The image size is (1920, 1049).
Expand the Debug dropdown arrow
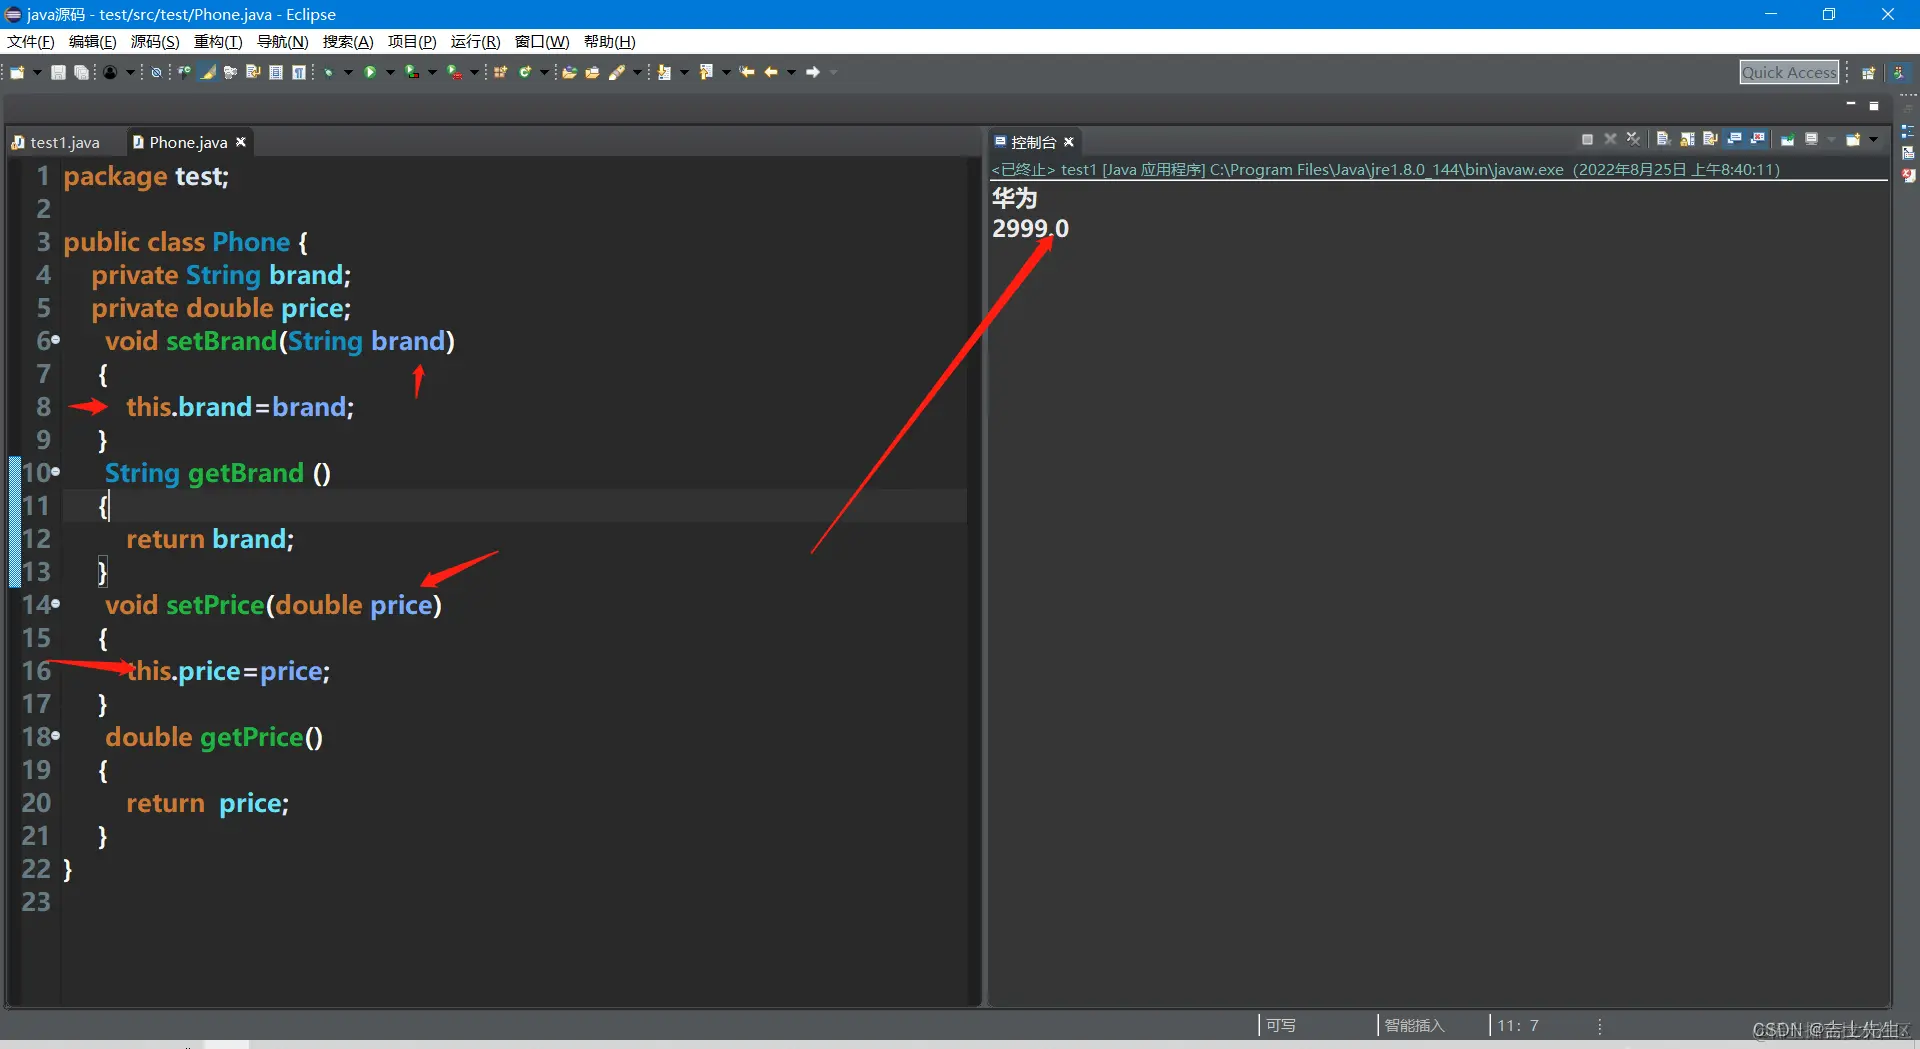348,72
